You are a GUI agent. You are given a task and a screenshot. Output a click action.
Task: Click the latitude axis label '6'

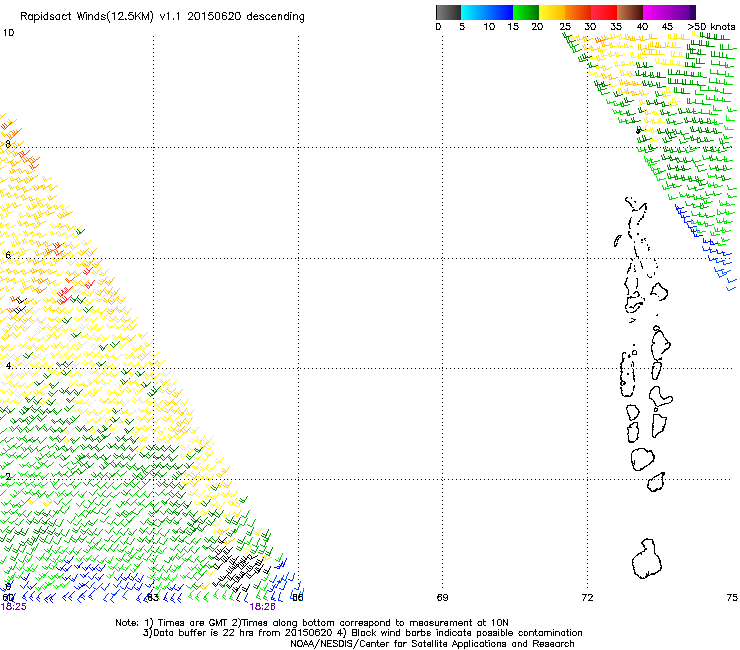(8, 255)
